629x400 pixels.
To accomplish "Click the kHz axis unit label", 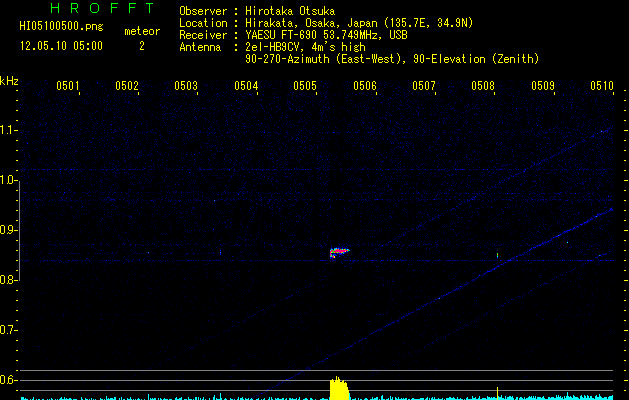I will coord(9,81).
